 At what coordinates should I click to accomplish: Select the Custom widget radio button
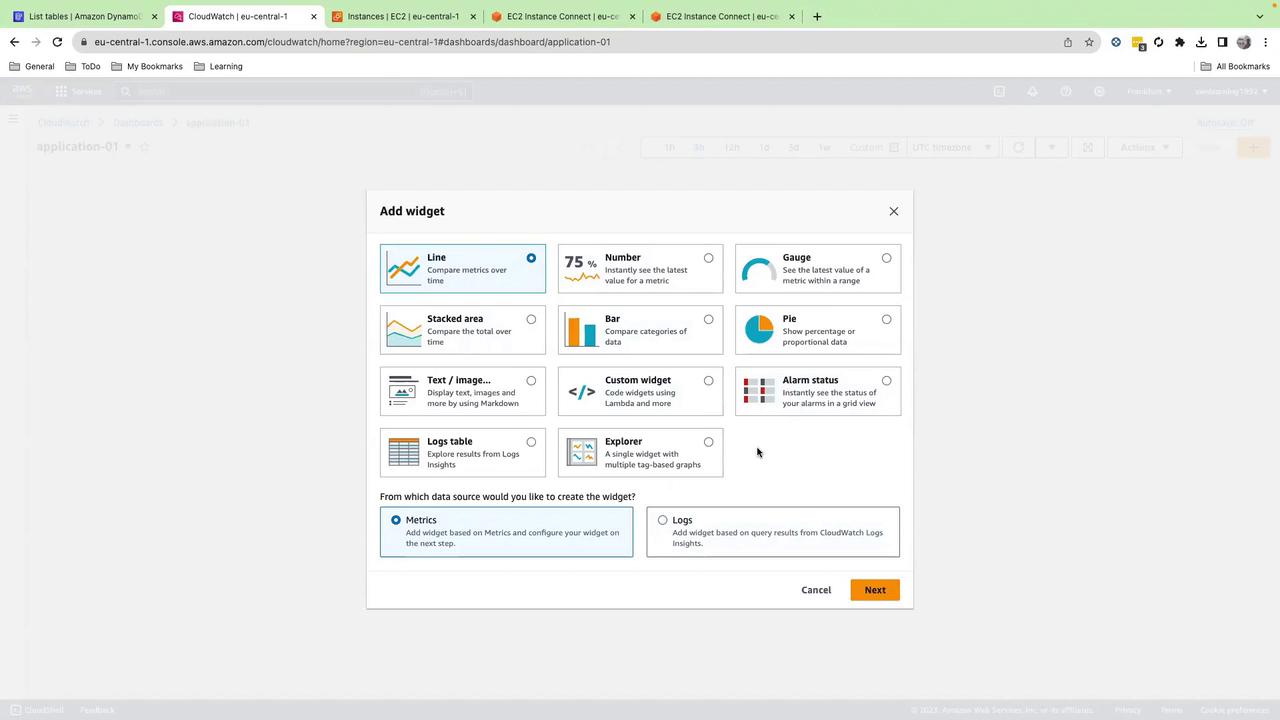[709, 380]
